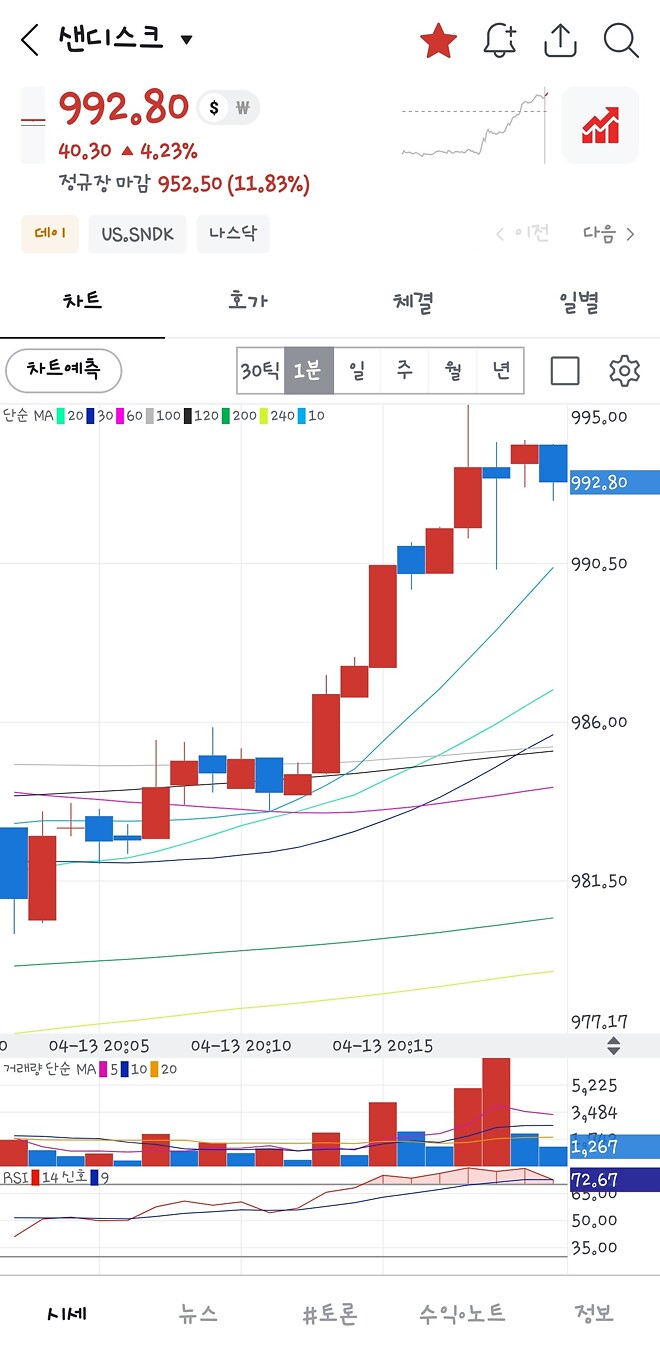Switch to the 호가 tab
This screenshot has height=1355, width=660.
click(x=248, y=301)
